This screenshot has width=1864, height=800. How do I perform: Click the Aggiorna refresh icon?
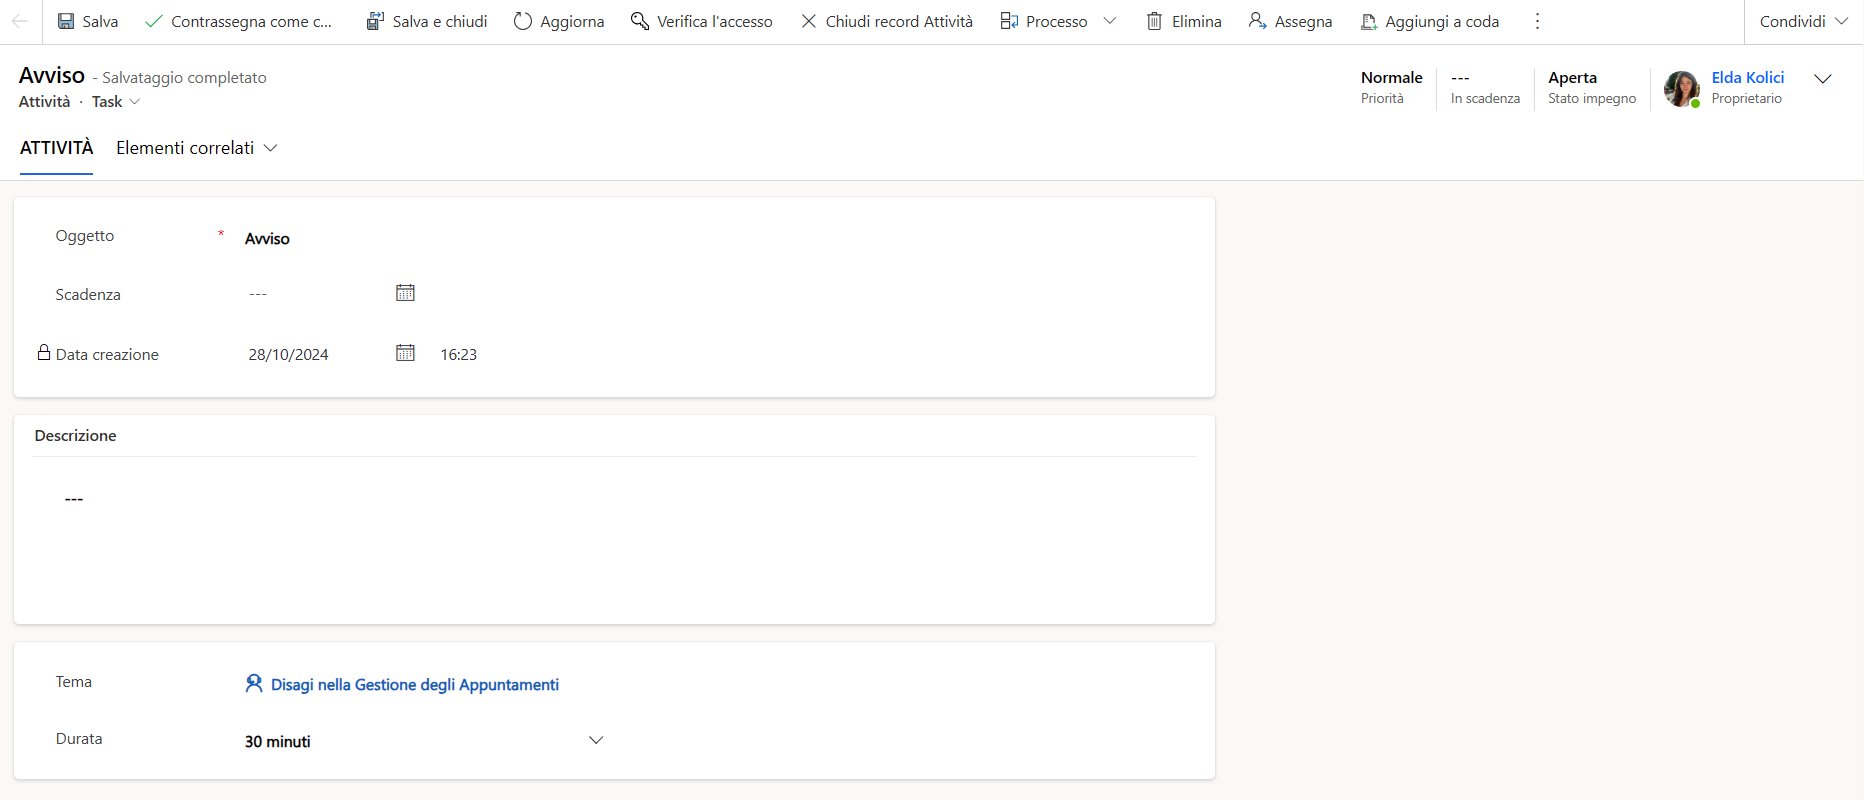523,21
